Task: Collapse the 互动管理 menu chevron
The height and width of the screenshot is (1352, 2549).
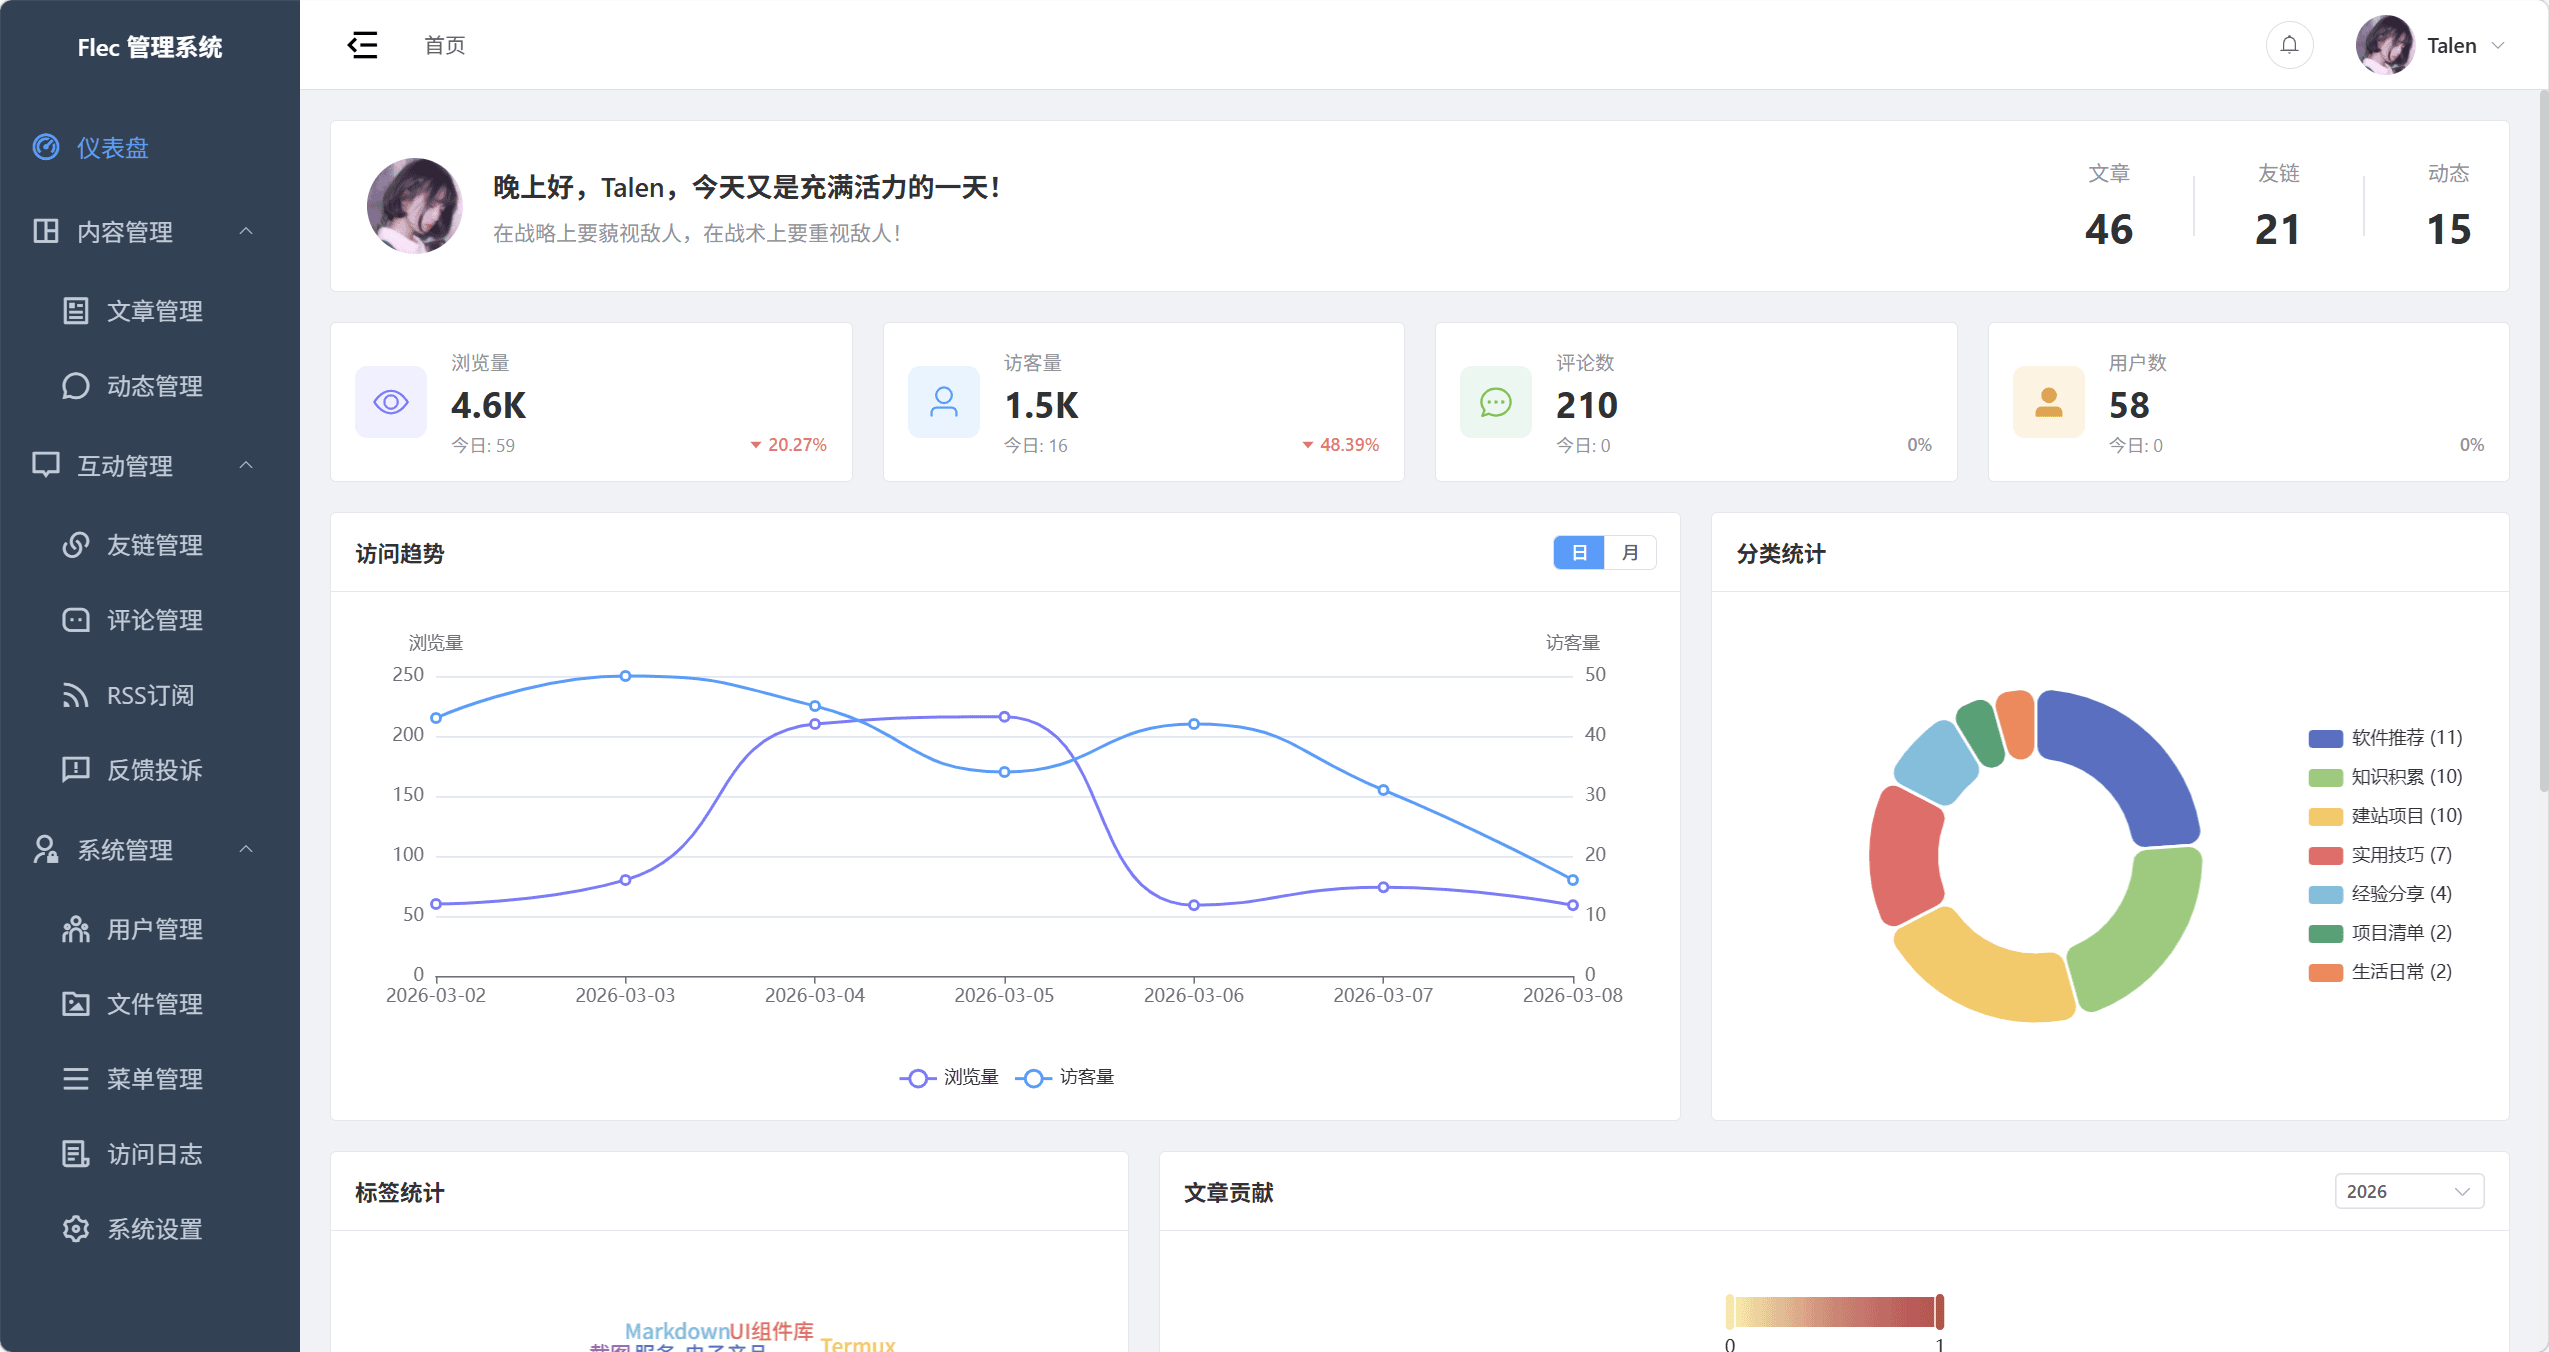Action: coord(246,465)
